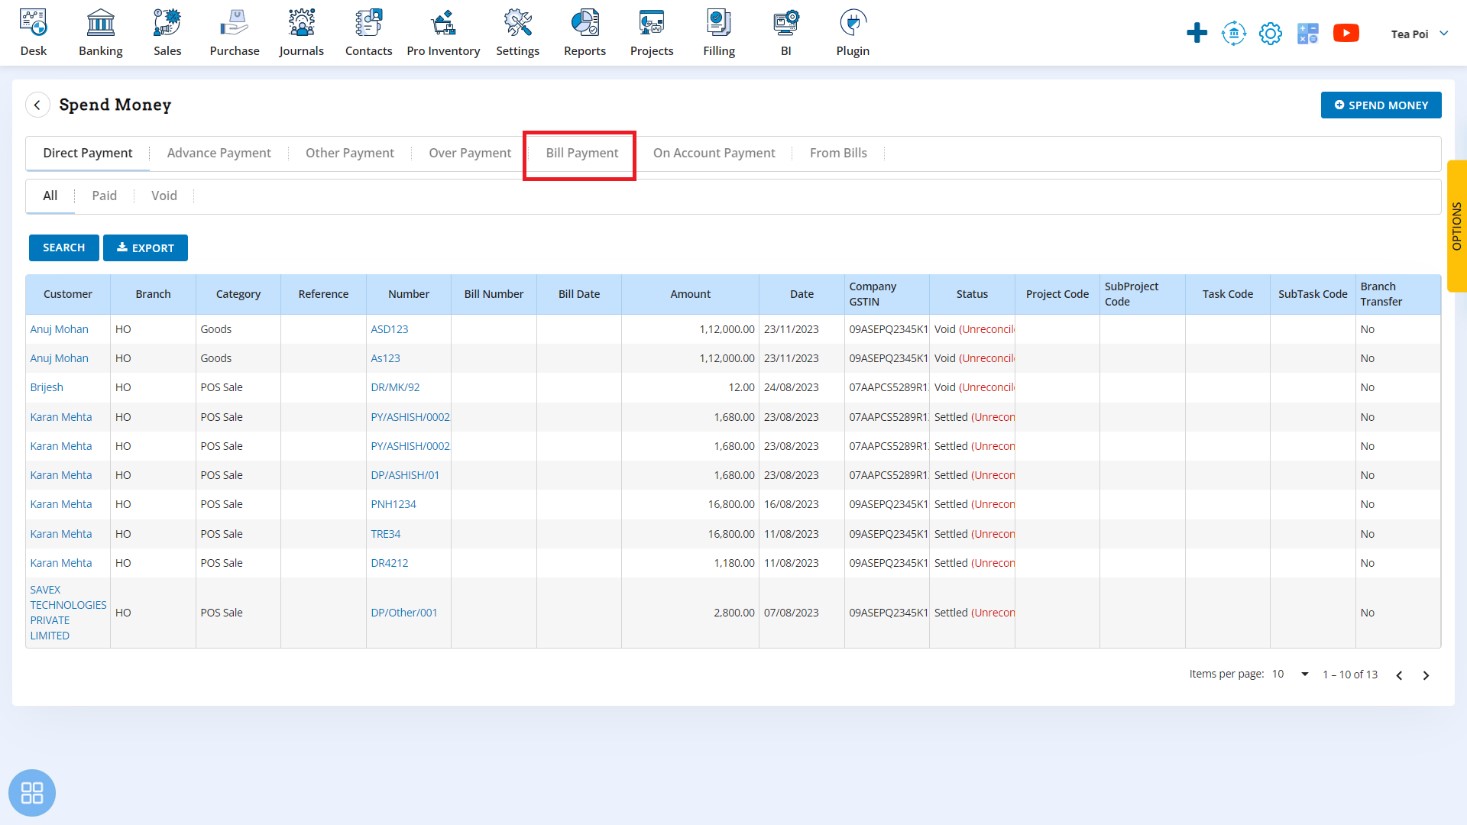The height and width of the screenshot is (825, 1467).
Task: Open SAVEX TECHNOLOGIES PRIVATE LIMITED customer link
Action: pos(68,613)
